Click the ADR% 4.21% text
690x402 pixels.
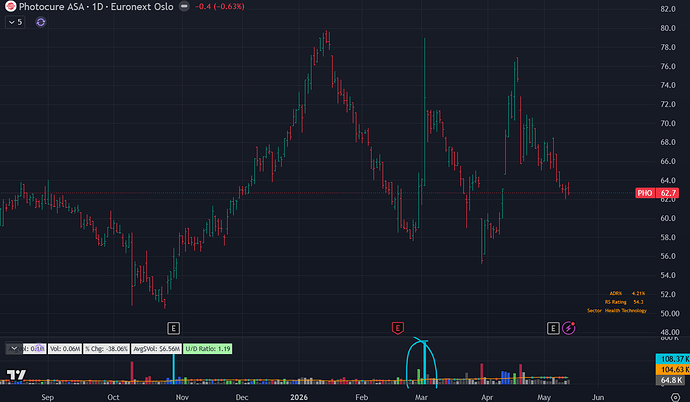(x=627, y=293)
